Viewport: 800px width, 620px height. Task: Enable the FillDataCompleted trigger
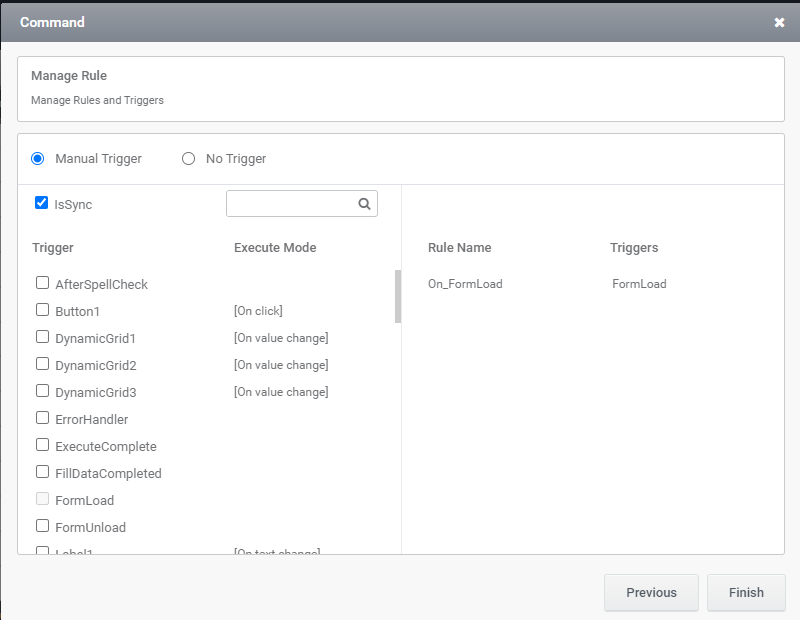pyautogui.click(x=43, y=472)
